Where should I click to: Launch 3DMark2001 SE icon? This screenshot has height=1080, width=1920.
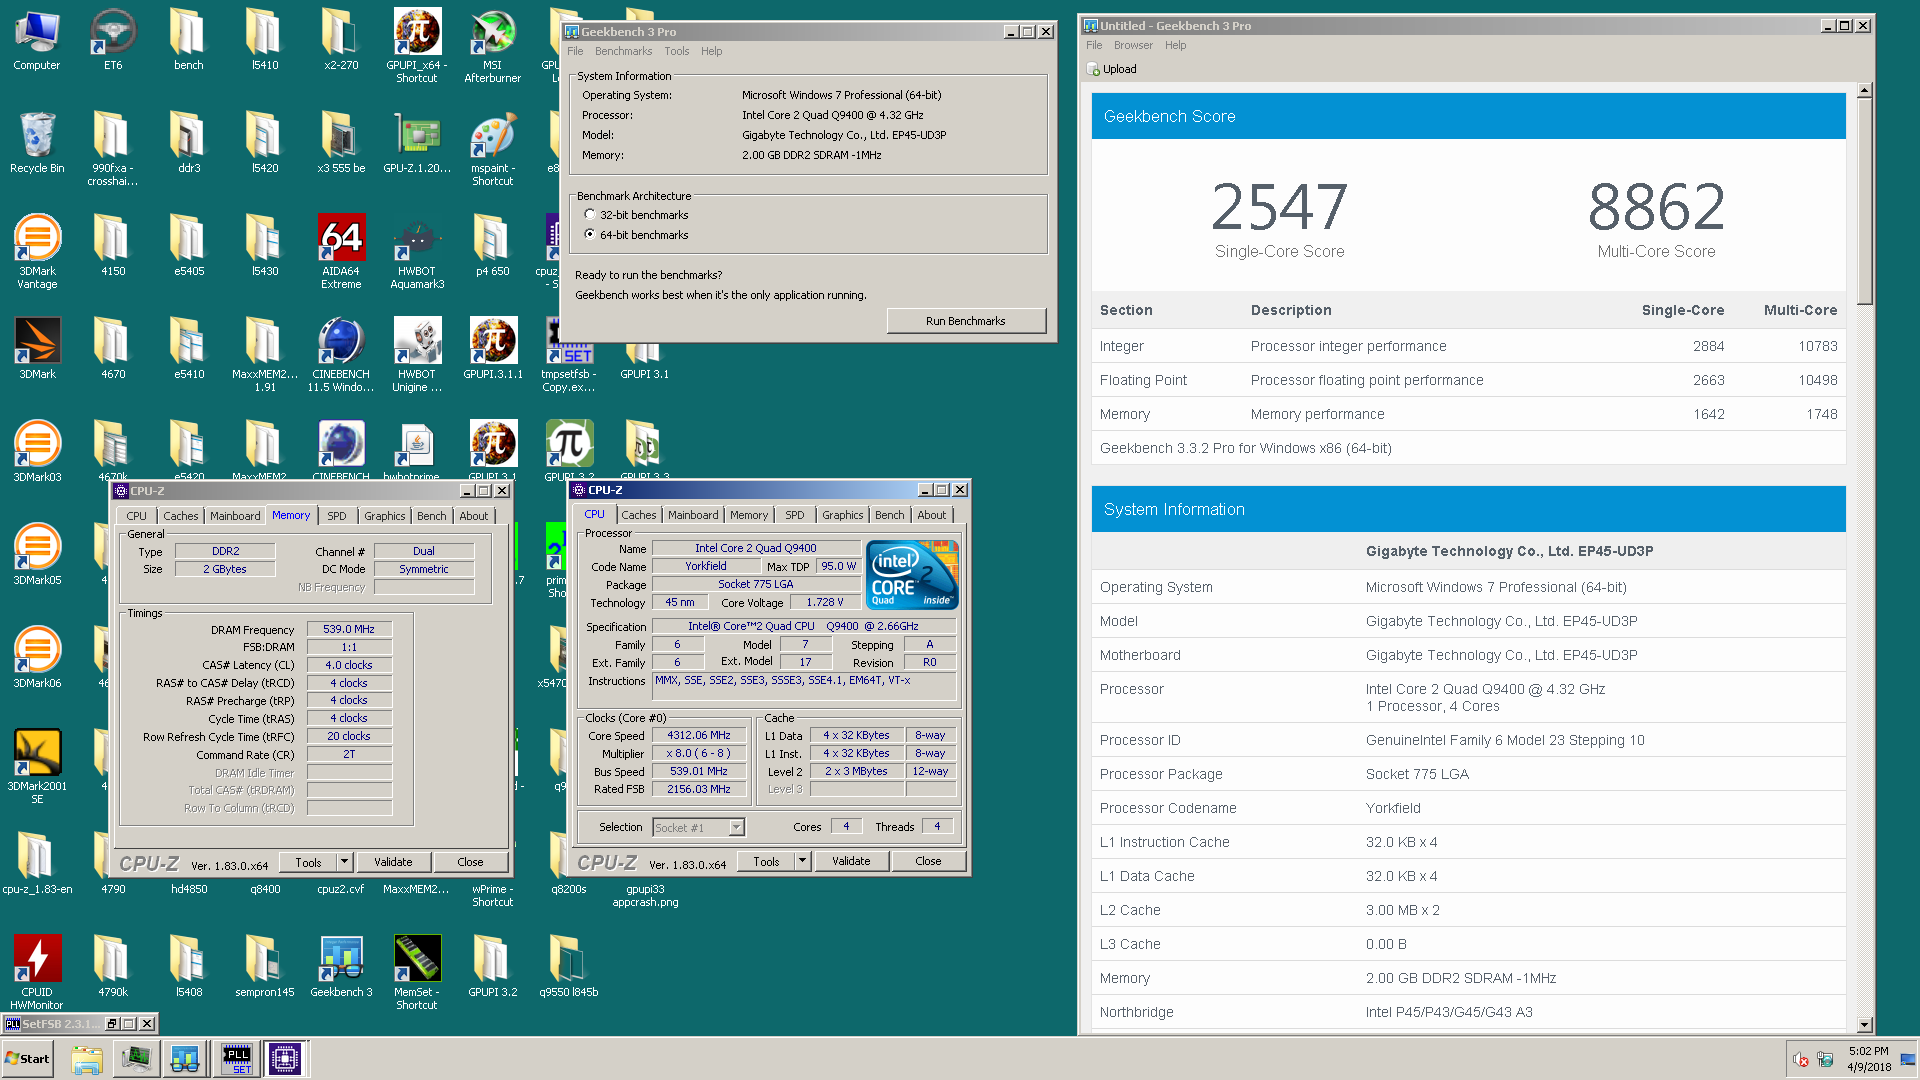click(x=37, y=767)
